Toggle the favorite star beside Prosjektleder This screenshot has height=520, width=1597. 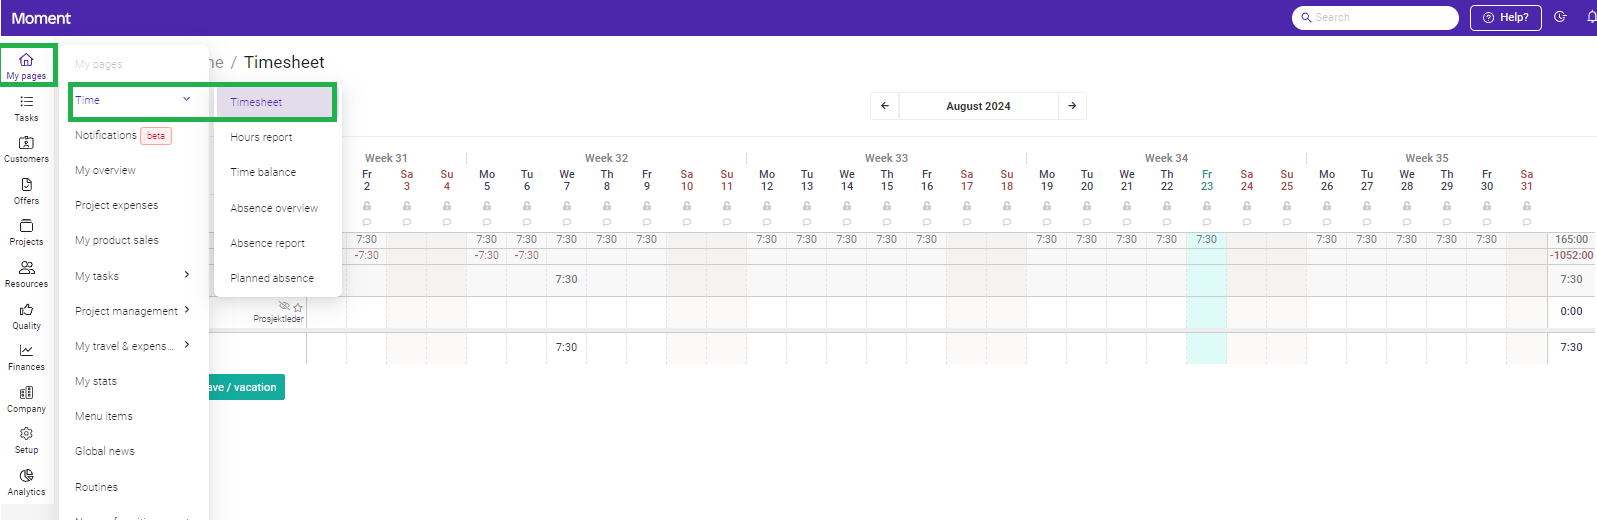point(298,307)
